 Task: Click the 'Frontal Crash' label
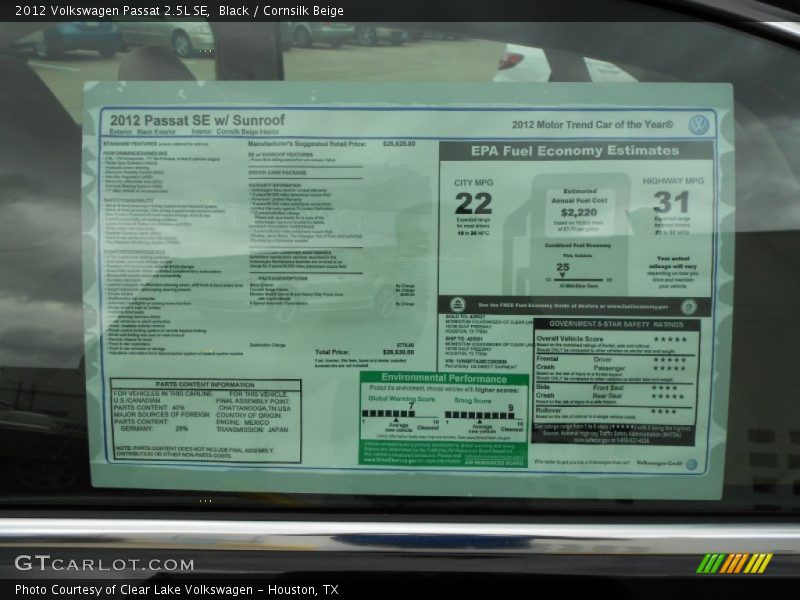point(547,363)
